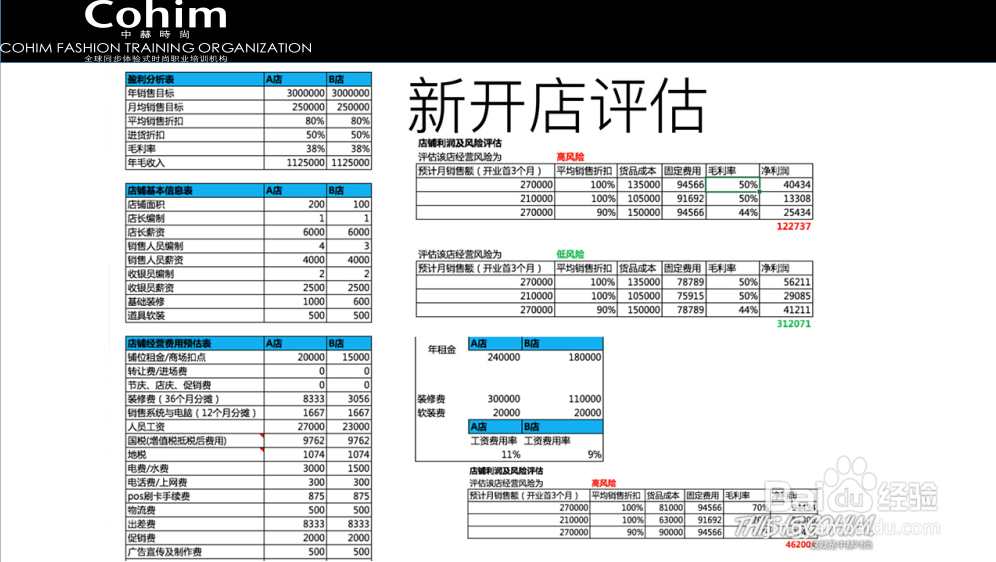Viewport: 996px width, 562px height.
Task: Select the 装修费 B店 value 3056
Action: 358,399
